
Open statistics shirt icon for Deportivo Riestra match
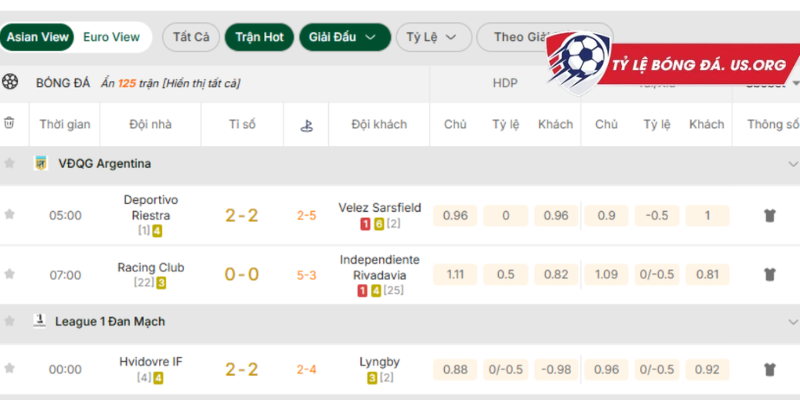[x=769, y=215]
